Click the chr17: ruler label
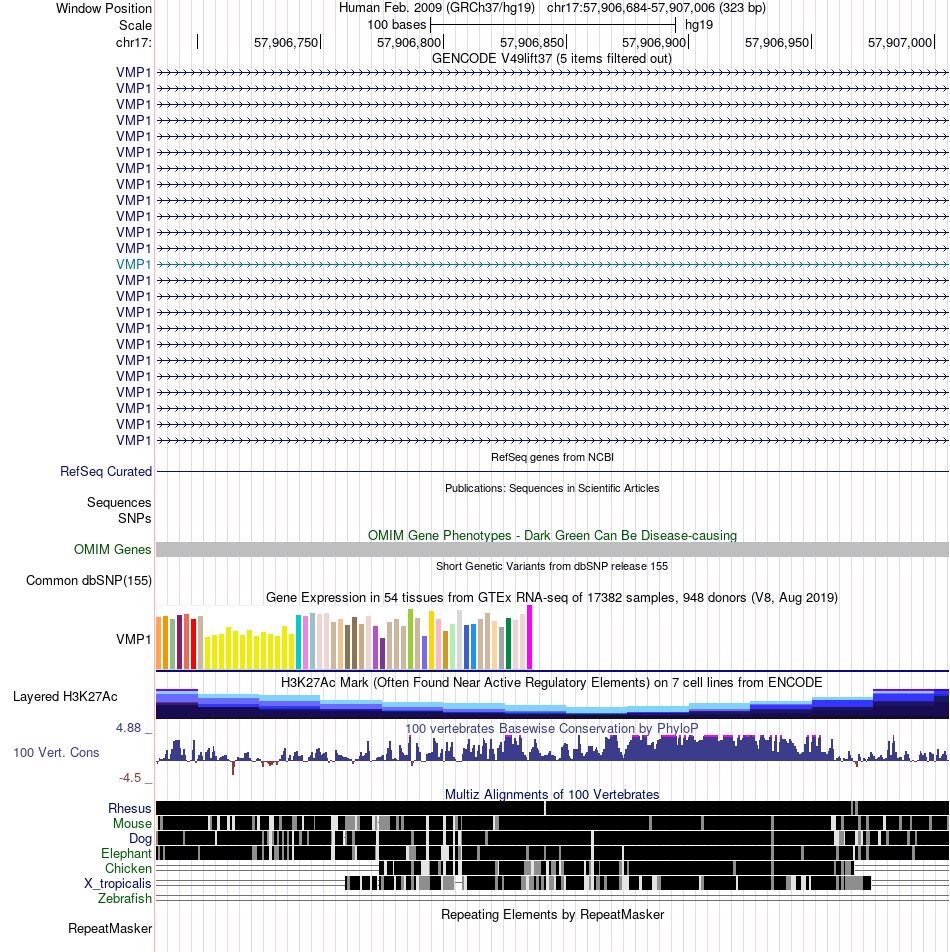950x952 pixels. point(134,42)
